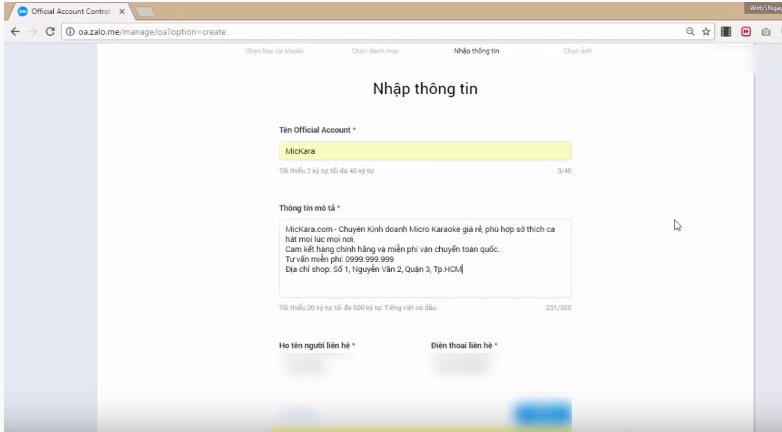Click the browser forward arrow
The height and width of the screenshot is (432, 782).
33,31
